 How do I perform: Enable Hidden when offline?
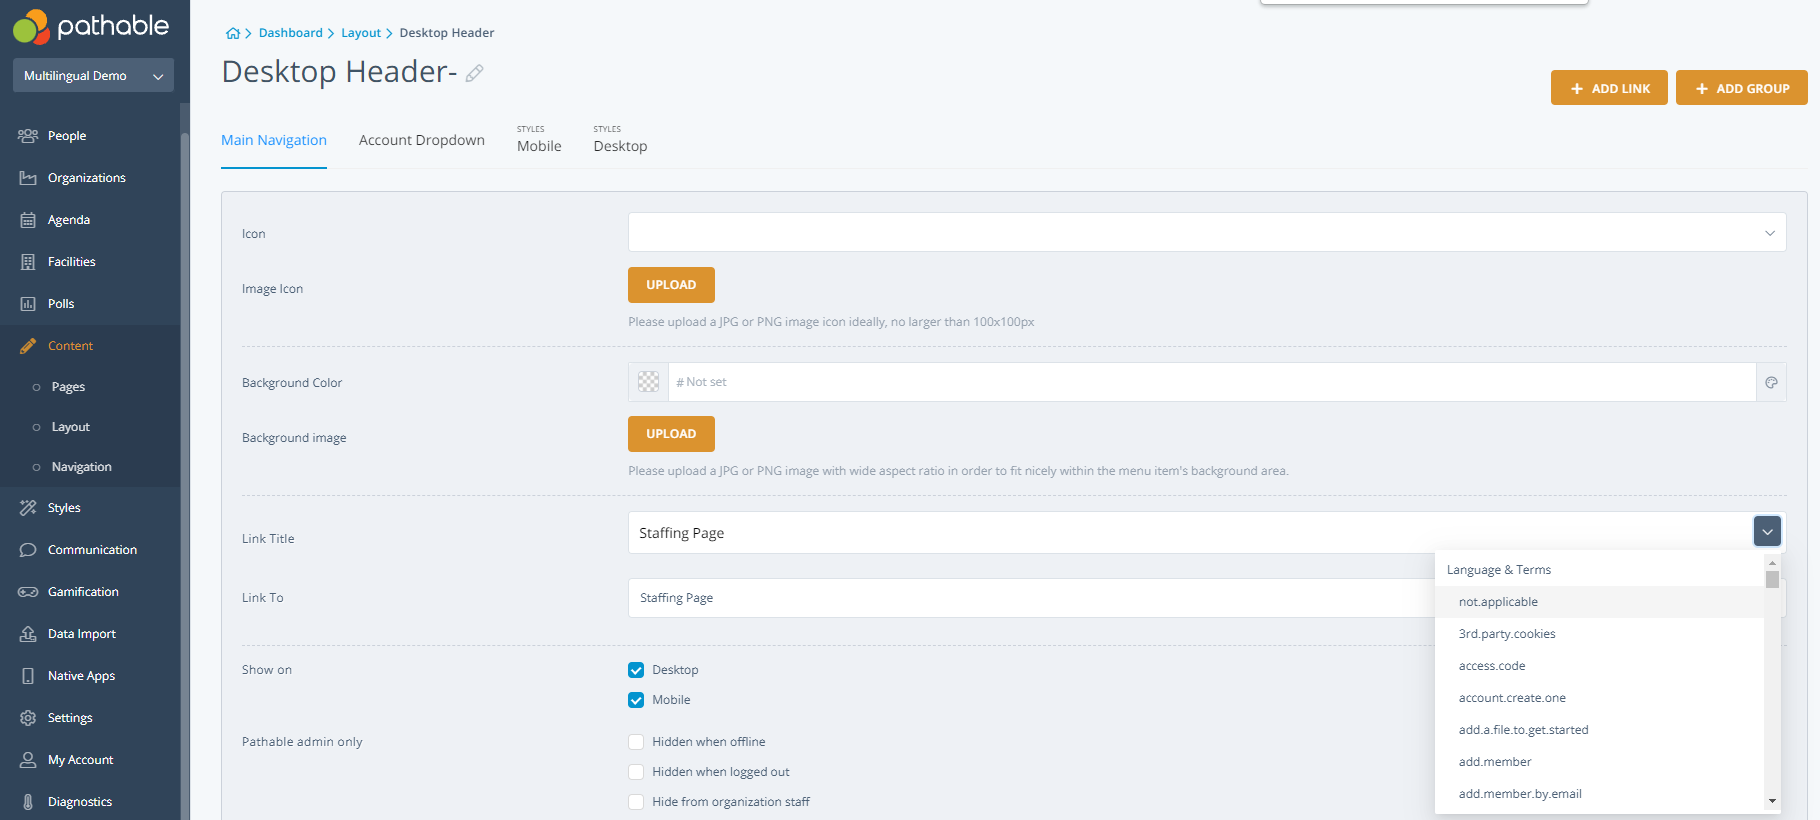(x=636, y=742)
